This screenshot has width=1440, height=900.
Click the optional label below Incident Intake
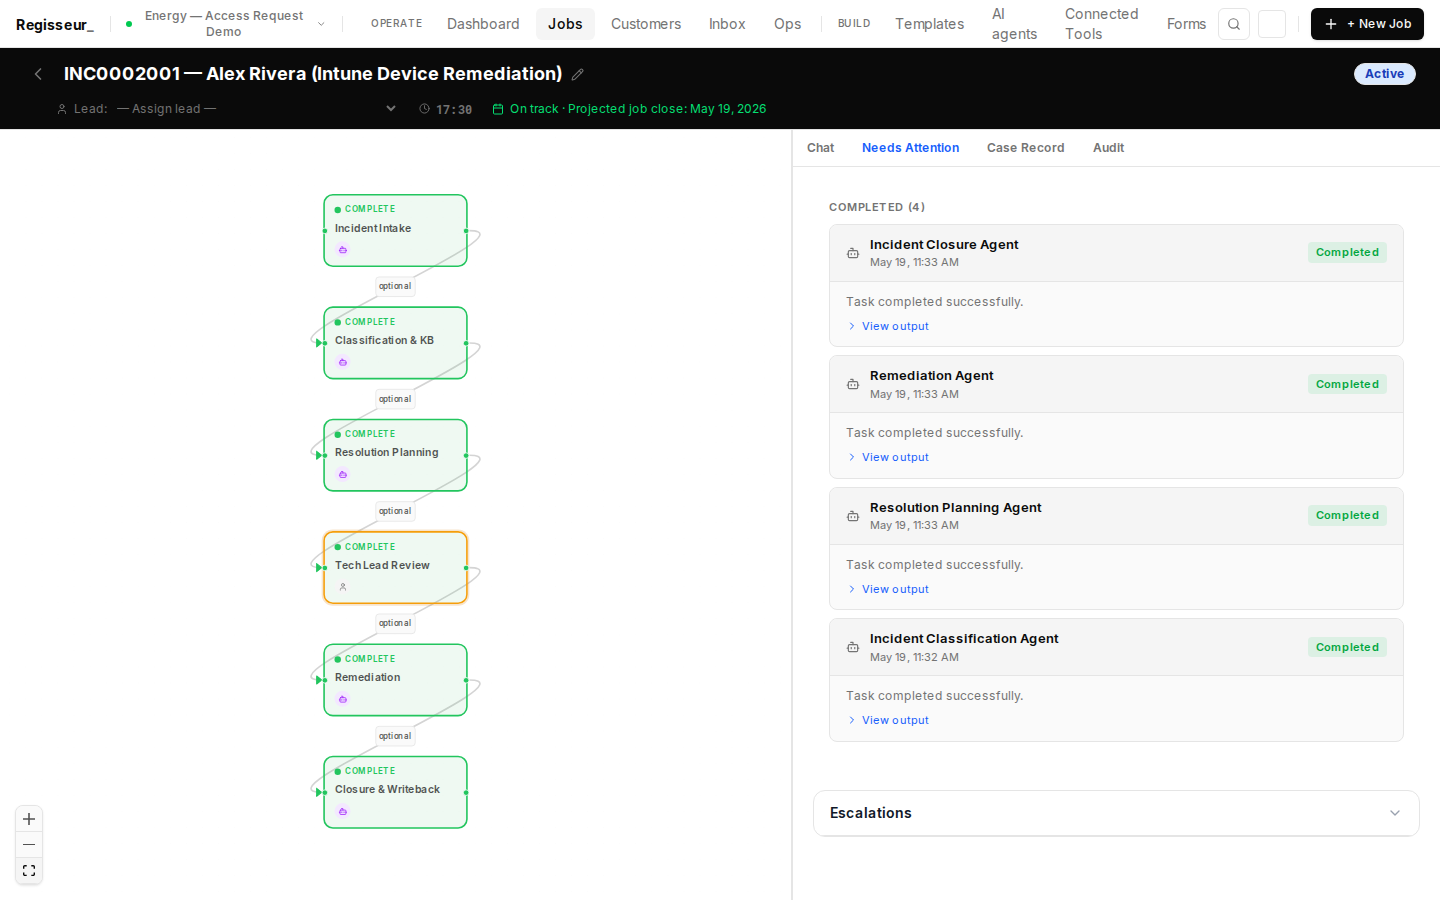[395, 286]
